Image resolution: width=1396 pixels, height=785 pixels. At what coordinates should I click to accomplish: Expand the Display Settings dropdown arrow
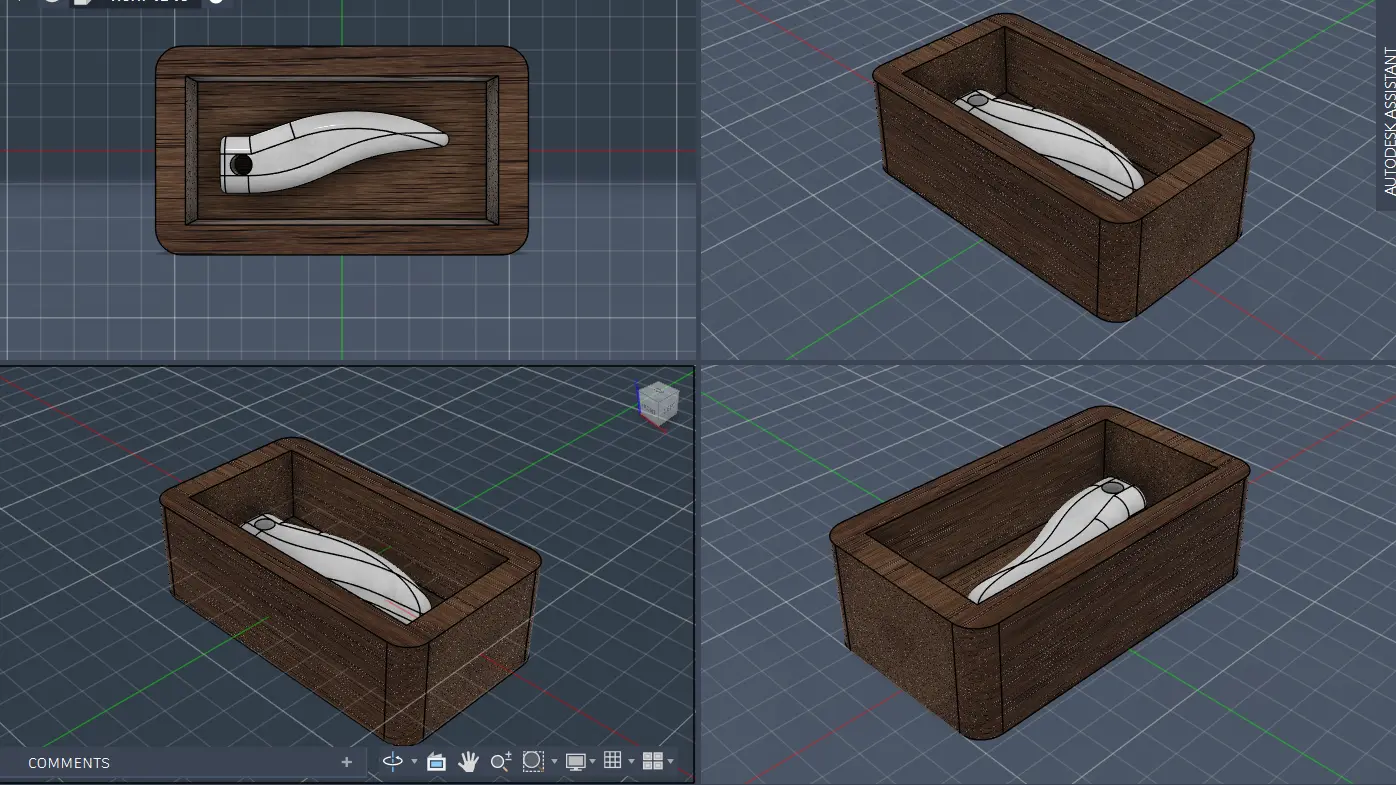point(593,763)
